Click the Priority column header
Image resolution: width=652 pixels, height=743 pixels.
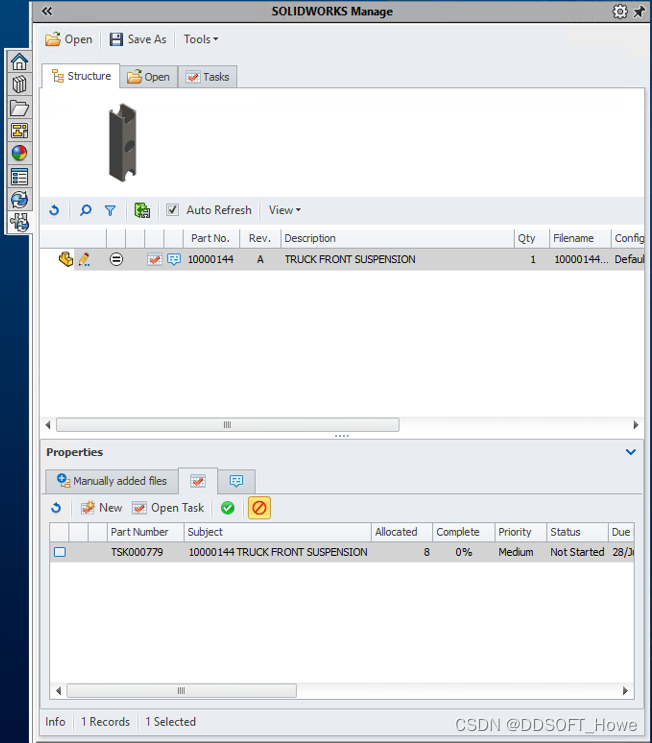pos(520,532)
